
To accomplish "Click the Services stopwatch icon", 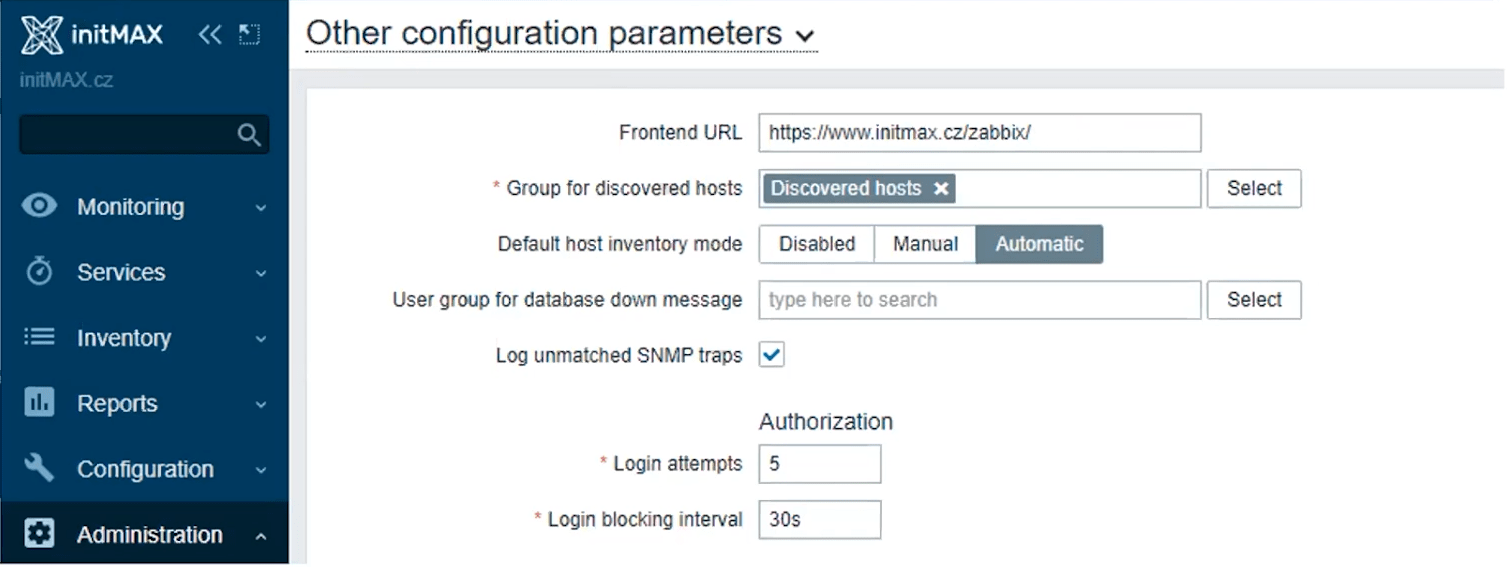I will click(x=39, y=272).
